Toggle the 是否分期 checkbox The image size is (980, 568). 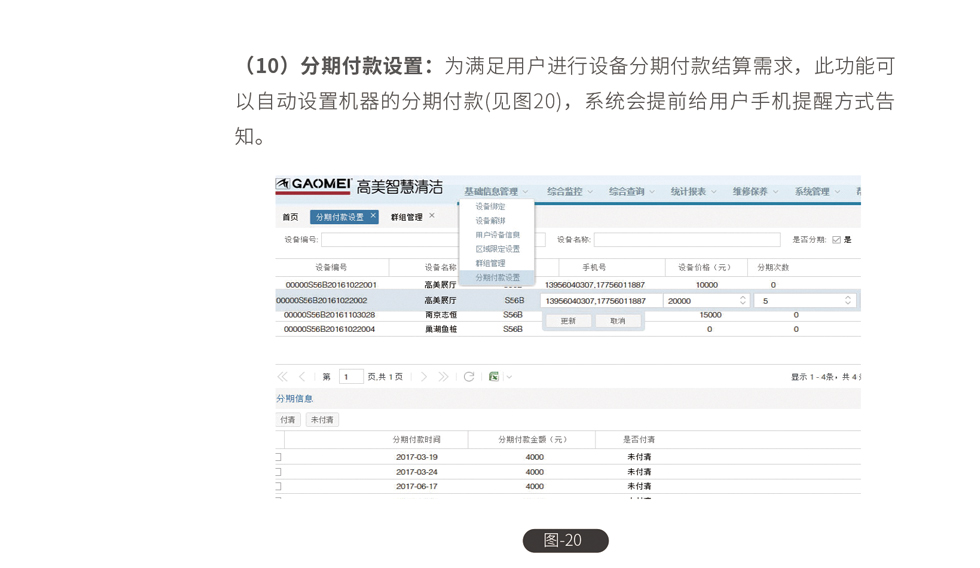pyautogui.click(x=836, y=240)
